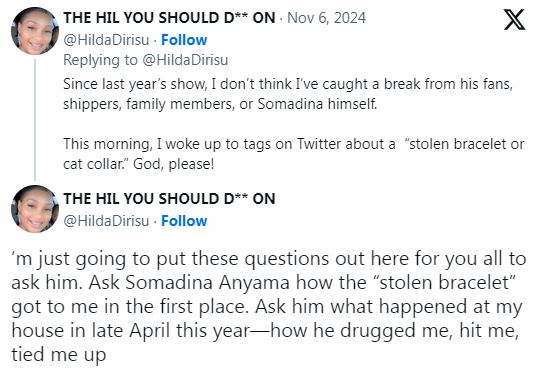Click display name beside the Nov 6 date
The width and height of the screenshot is (540, 372).
pos(169,18)
